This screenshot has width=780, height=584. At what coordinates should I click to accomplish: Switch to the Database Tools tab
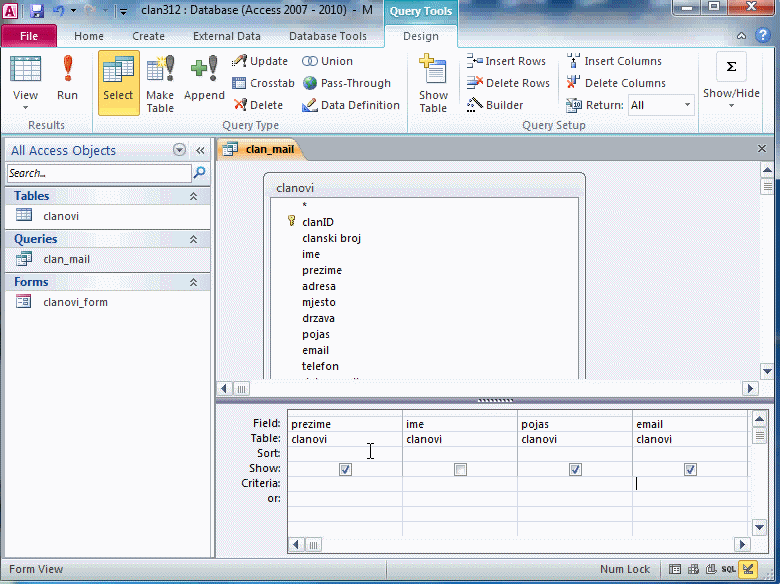327,36
